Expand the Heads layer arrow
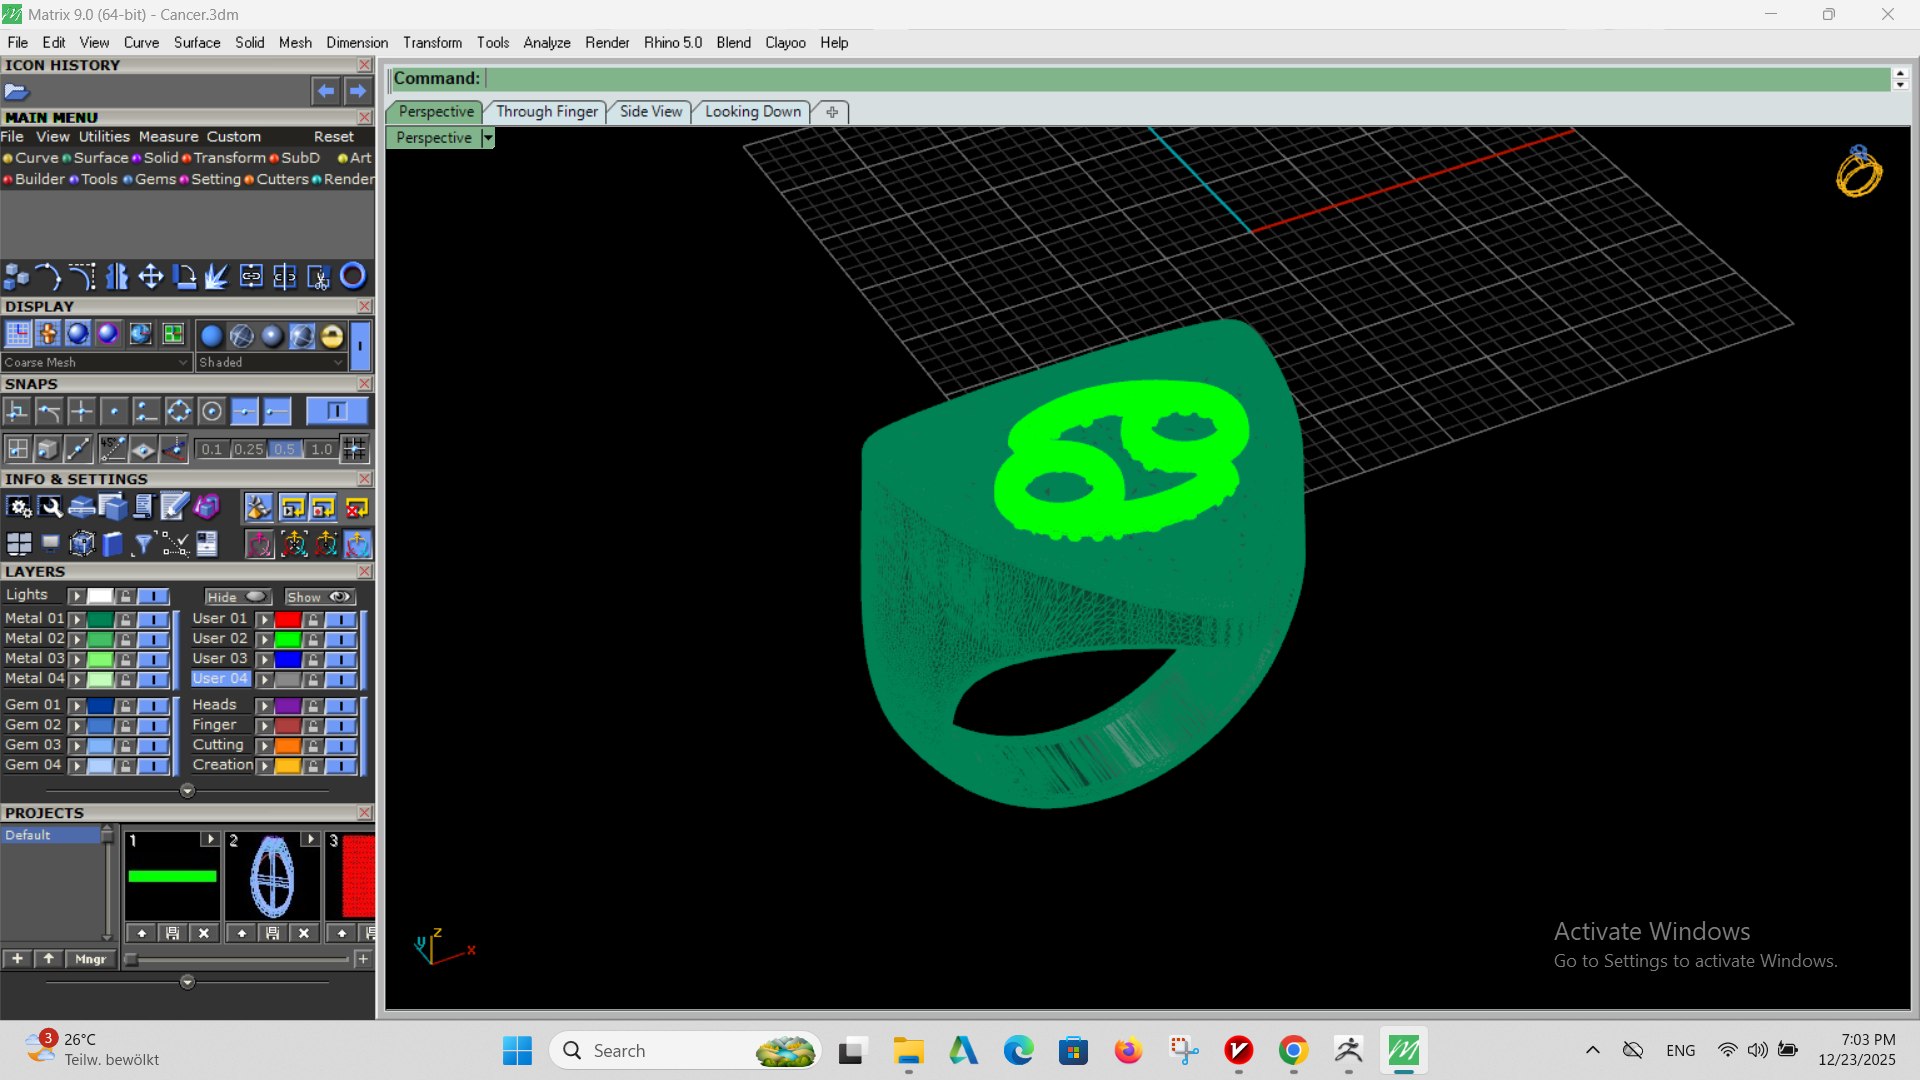Screen dimensions: 1920x1080 265,706
